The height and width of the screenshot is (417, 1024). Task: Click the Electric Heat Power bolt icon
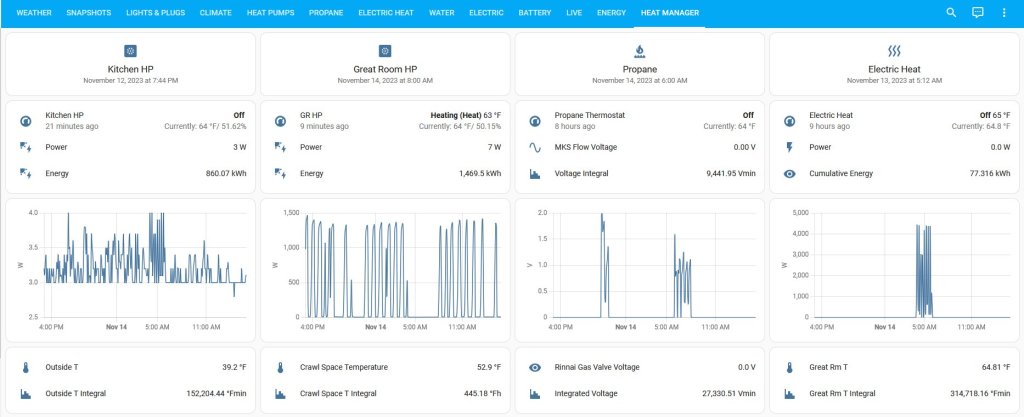(x=789, y=147)
